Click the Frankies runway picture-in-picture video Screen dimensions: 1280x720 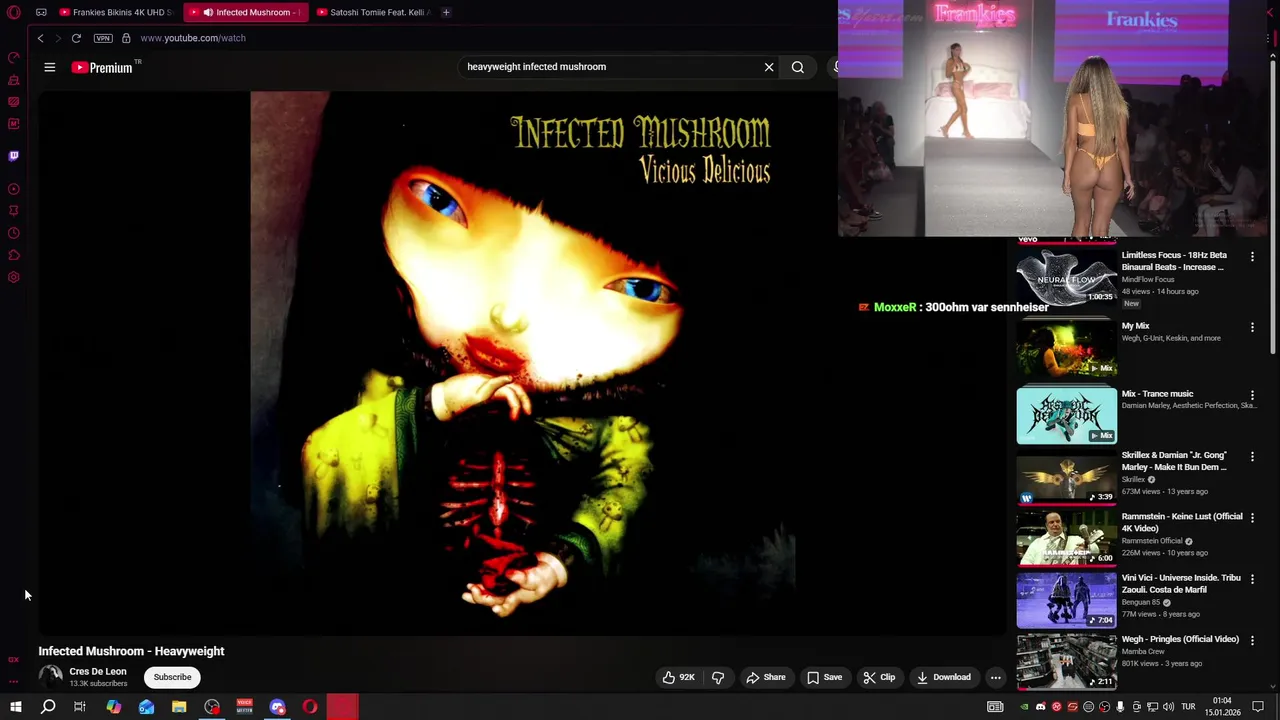(x=1053, y=118)
